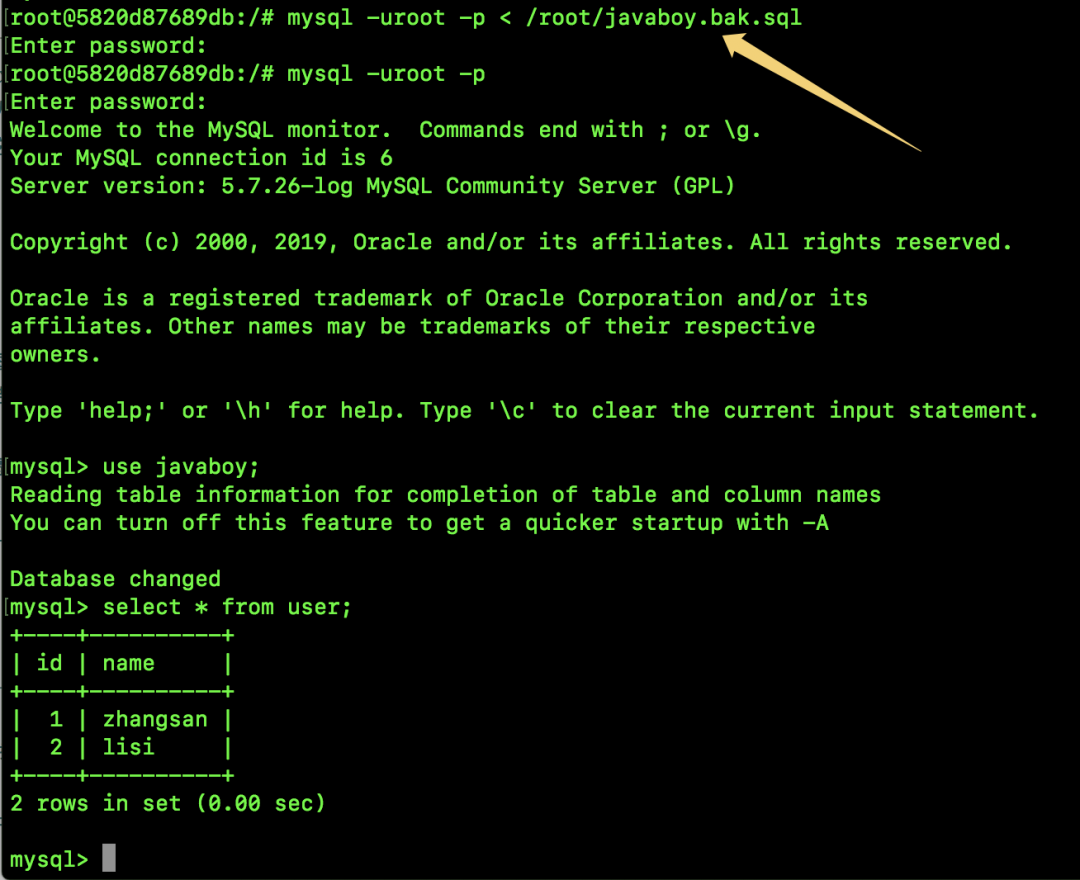Click the /root/javaboy.bak.sql file path
1080x880 pixels.
[x=663, y=18]
